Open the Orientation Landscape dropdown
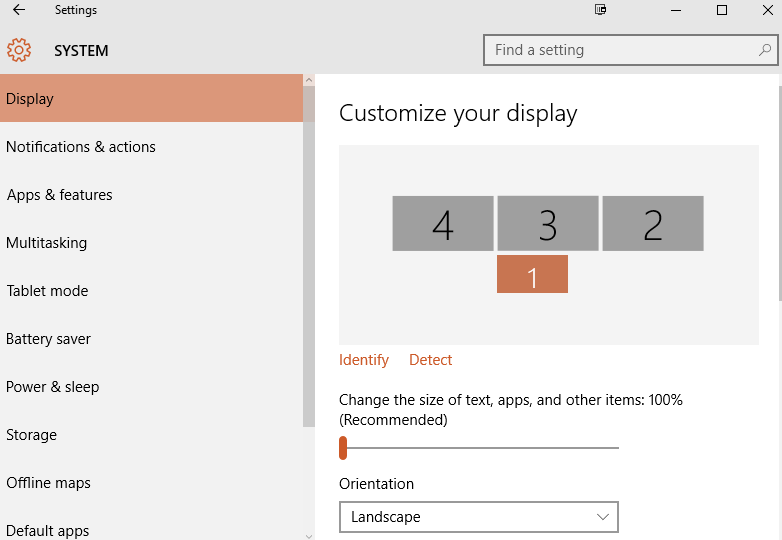Image resolution: width=782 pixels, height=540 pixels. pyautogui.click(x=479, y=517)
